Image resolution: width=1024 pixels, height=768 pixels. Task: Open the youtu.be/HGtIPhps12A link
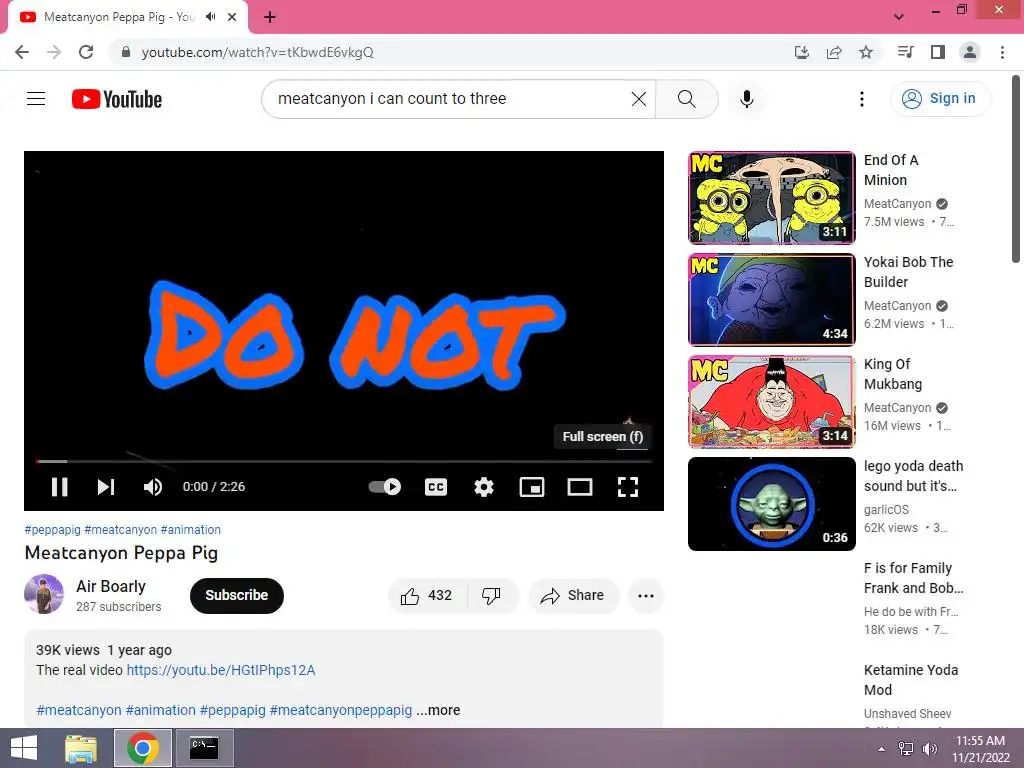click(221, 670)
